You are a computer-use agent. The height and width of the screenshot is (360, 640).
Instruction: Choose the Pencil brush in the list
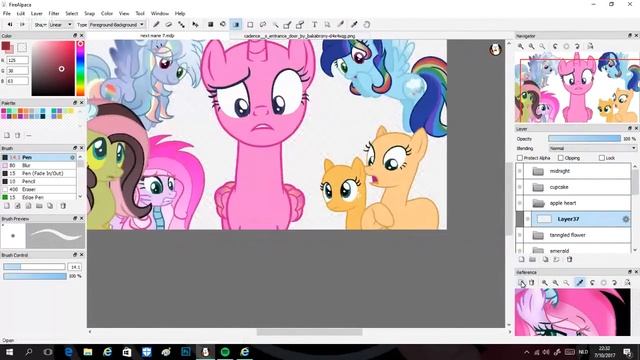click(38, 181)
